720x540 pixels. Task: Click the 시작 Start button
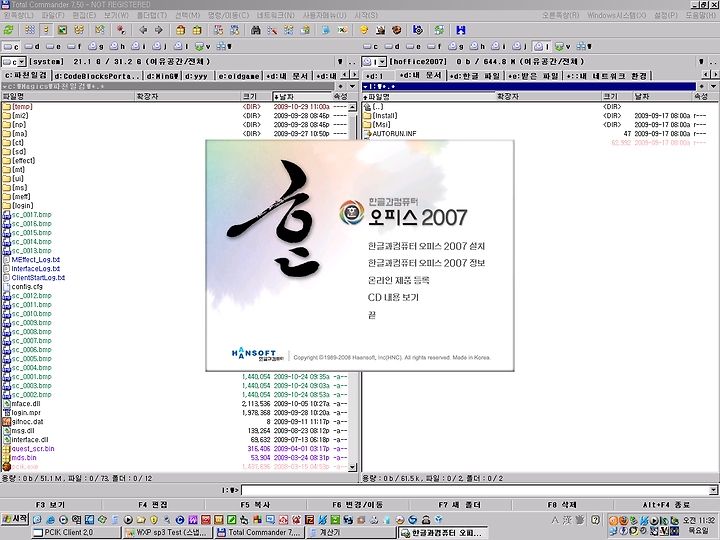pos(15,519)
